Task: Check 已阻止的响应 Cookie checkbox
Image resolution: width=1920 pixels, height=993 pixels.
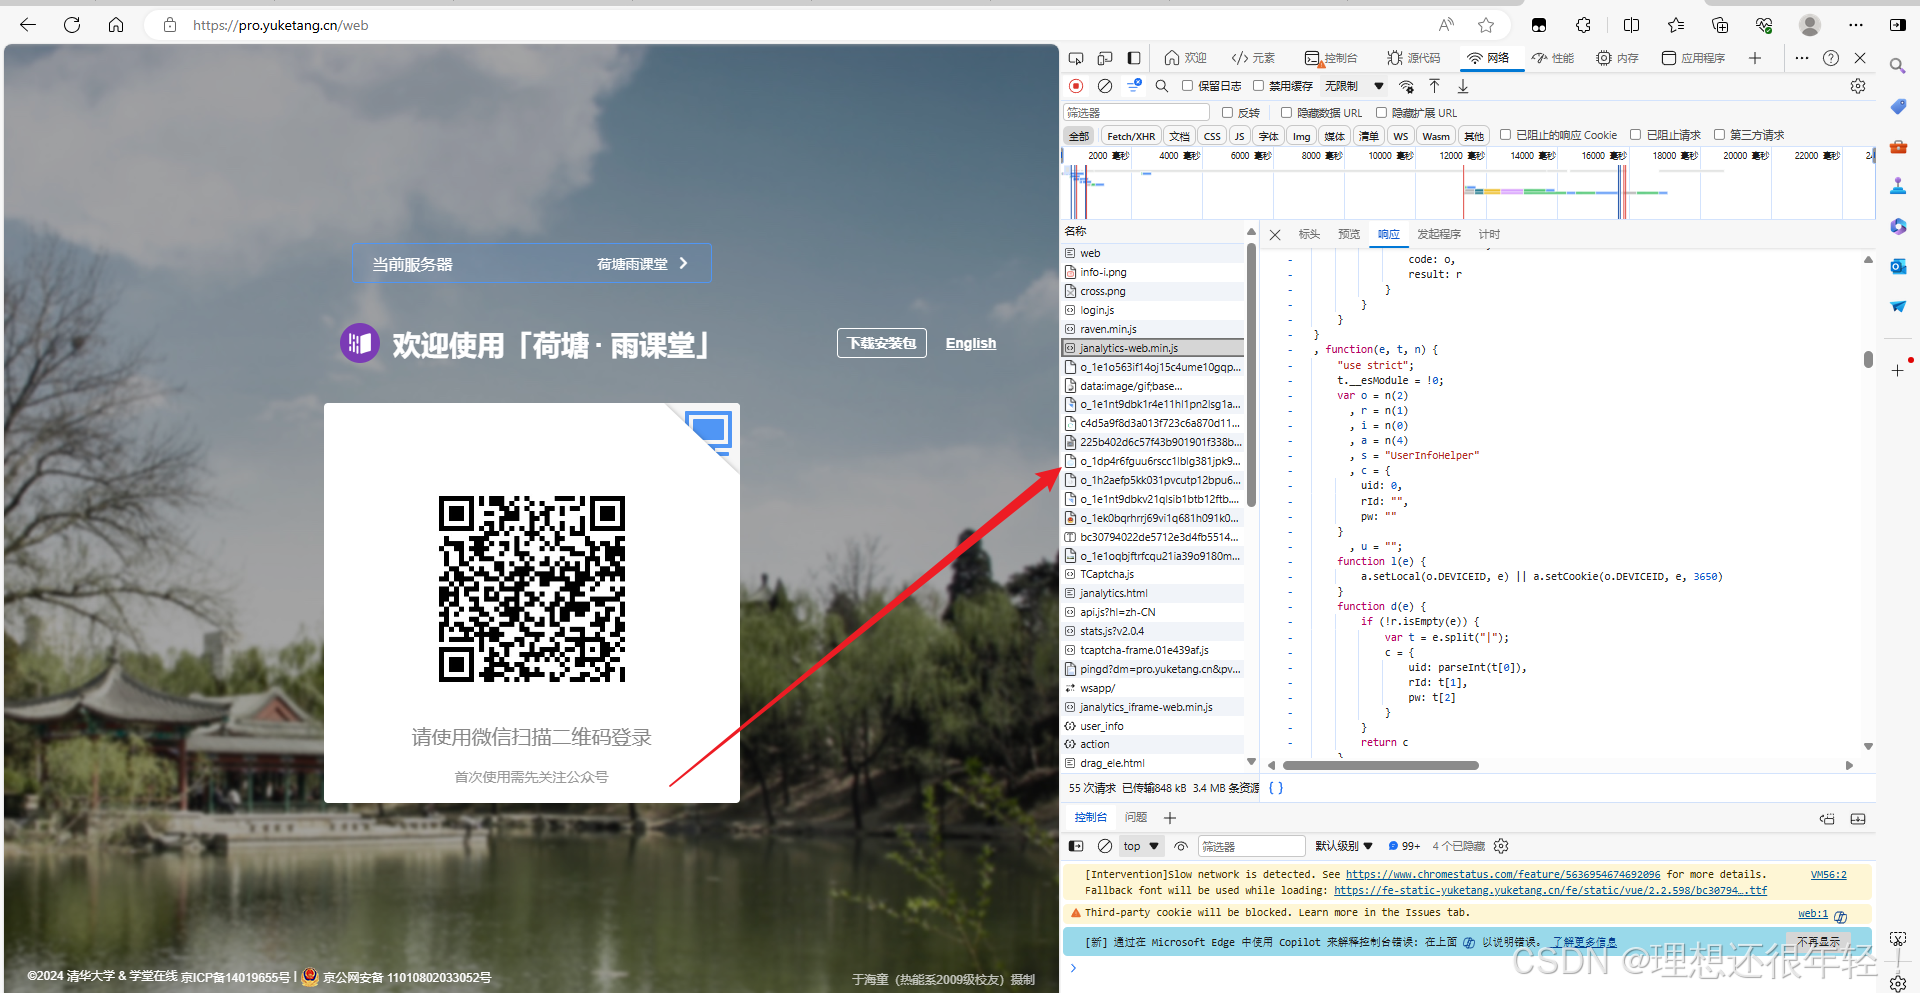Action: (1505, 135)
